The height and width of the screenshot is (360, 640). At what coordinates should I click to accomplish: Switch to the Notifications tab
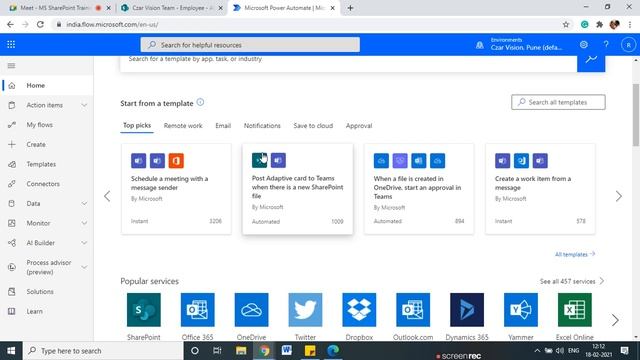(x=262, y=126)
